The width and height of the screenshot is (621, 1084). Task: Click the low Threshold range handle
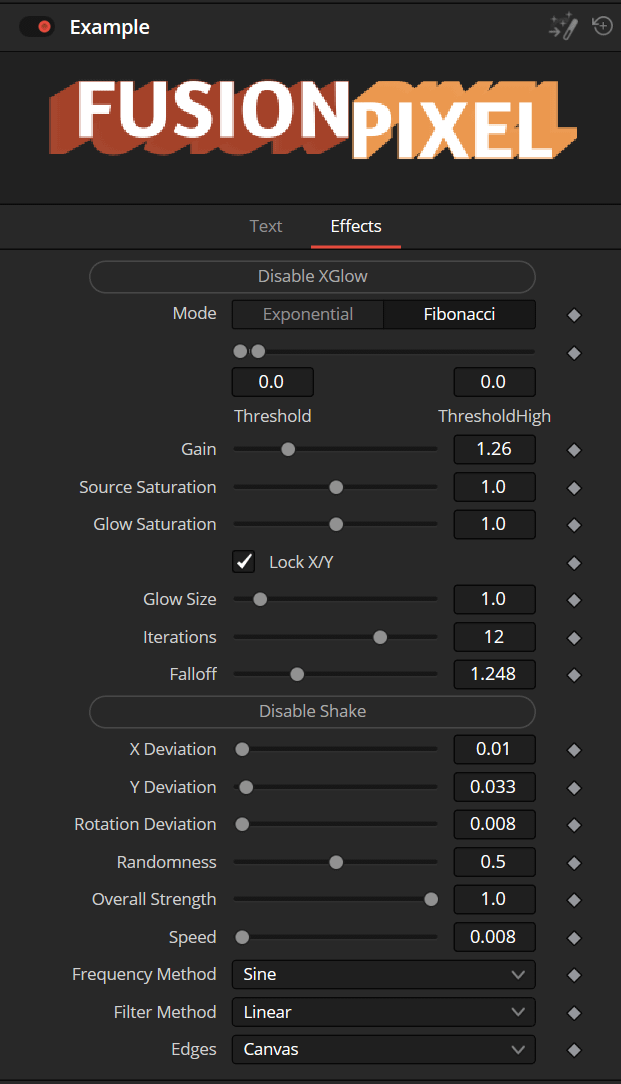(240, 352)
